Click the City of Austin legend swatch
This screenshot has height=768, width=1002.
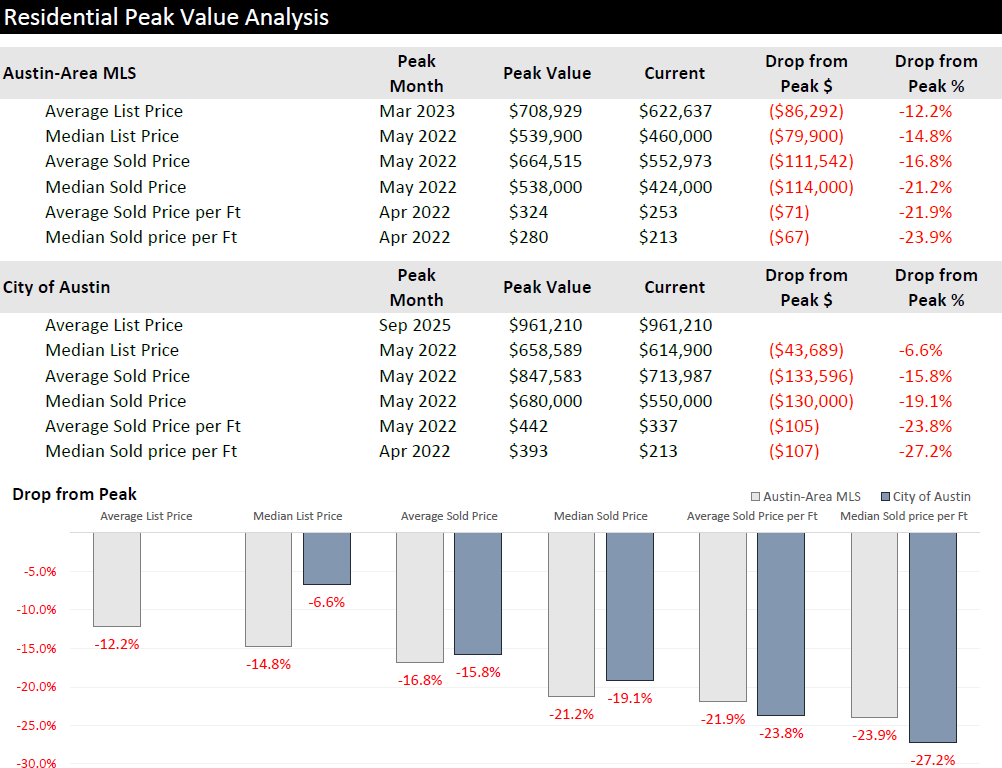[x=886, y=497]
